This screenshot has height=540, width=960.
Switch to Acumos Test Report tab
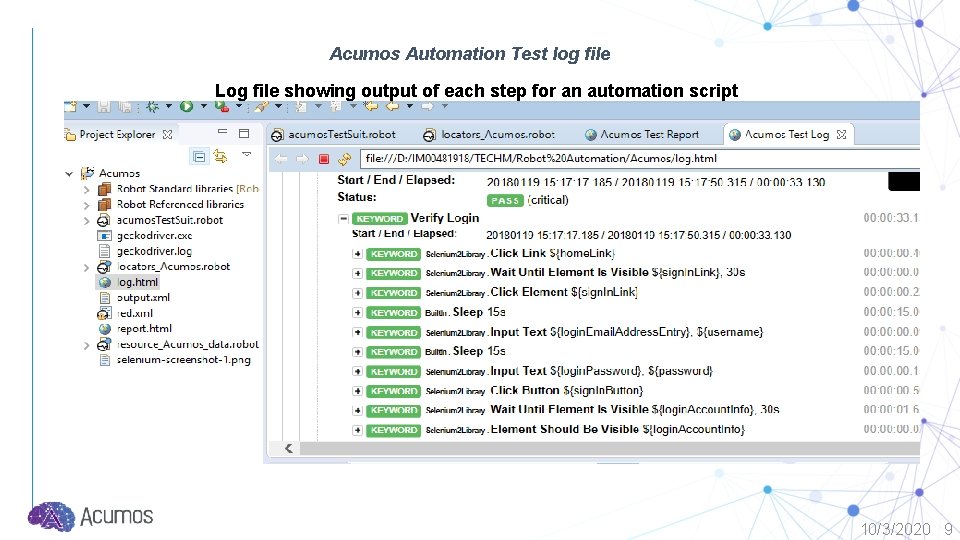(642, 135)
